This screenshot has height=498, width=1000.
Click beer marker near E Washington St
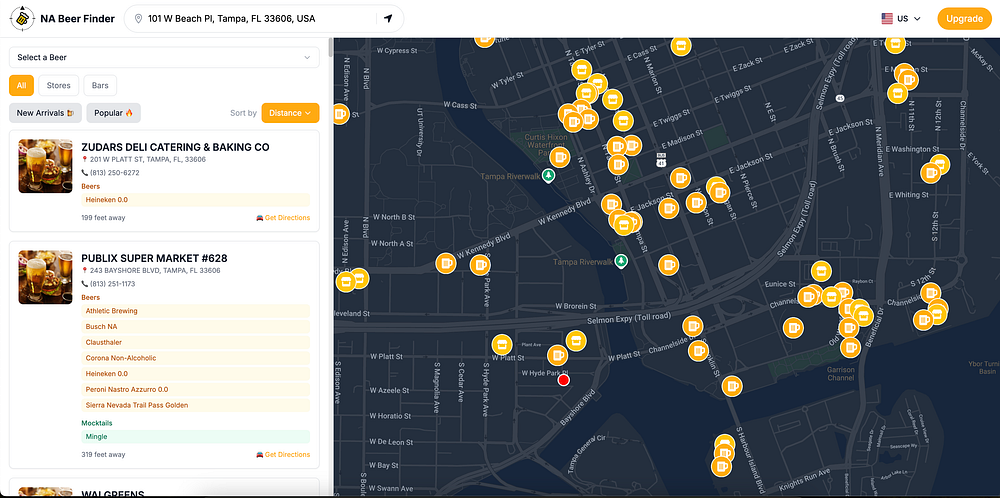pyautogui.click(x=930, y=173)
